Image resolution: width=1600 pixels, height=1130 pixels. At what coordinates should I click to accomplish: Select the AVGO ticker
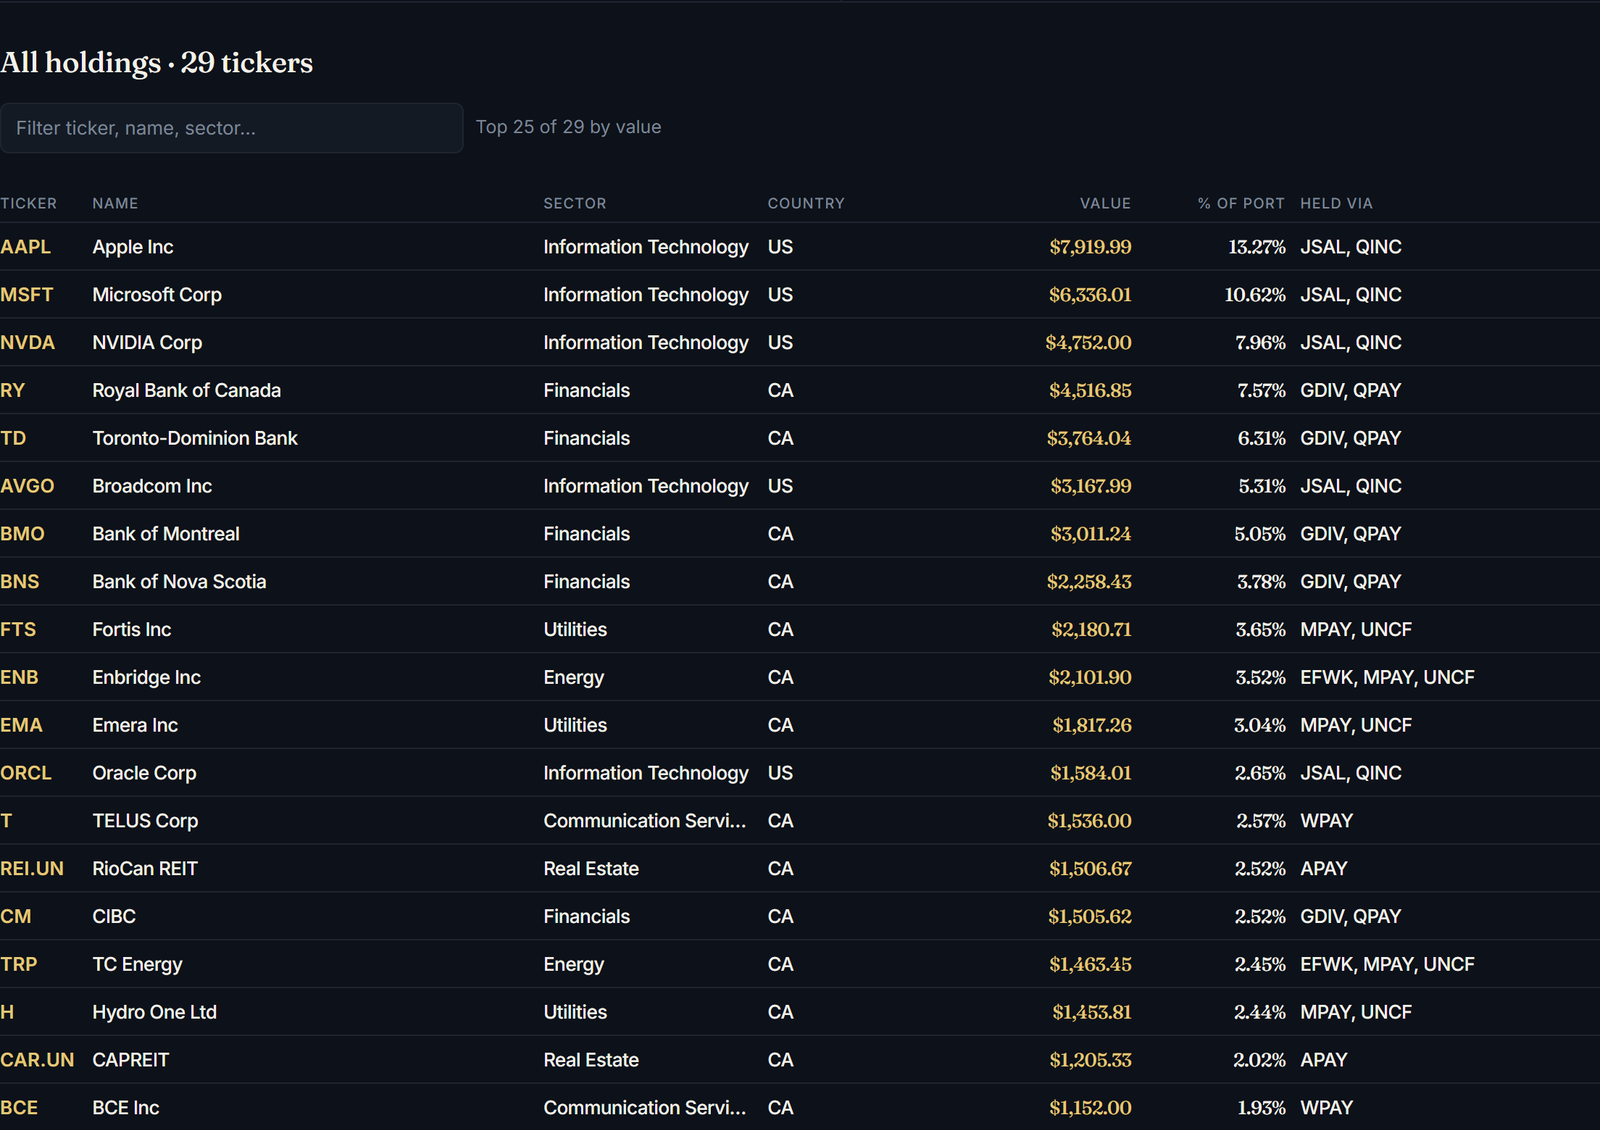pos(27,487)
